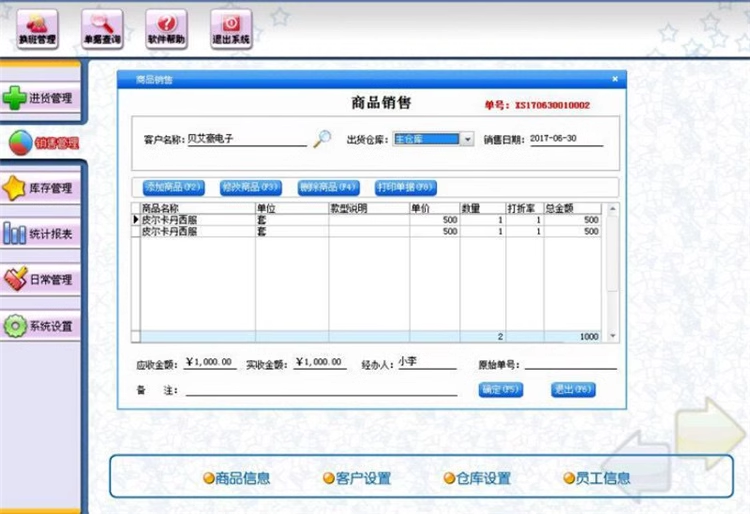Screen dimensions: 750x514
Task: Click the 客户名称 input field
Action: 247,139
